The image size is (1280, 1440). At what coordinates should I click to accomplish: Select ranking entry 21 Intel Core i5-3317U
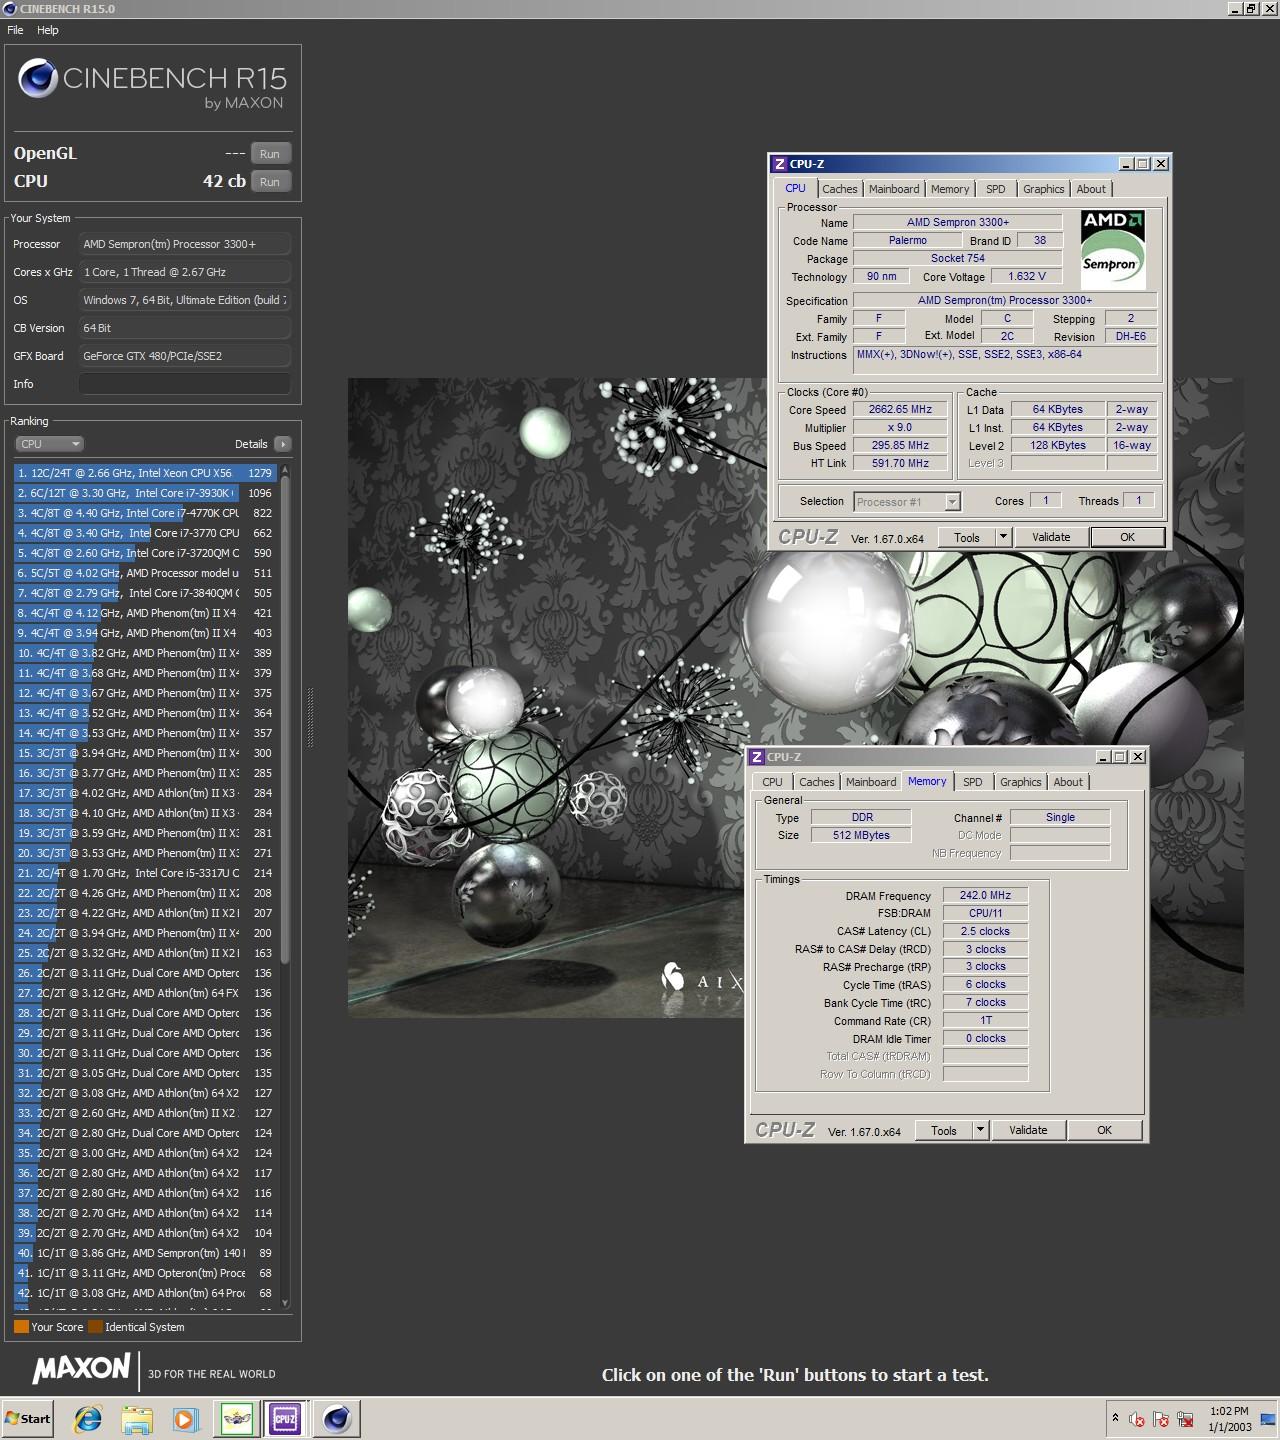145,873
